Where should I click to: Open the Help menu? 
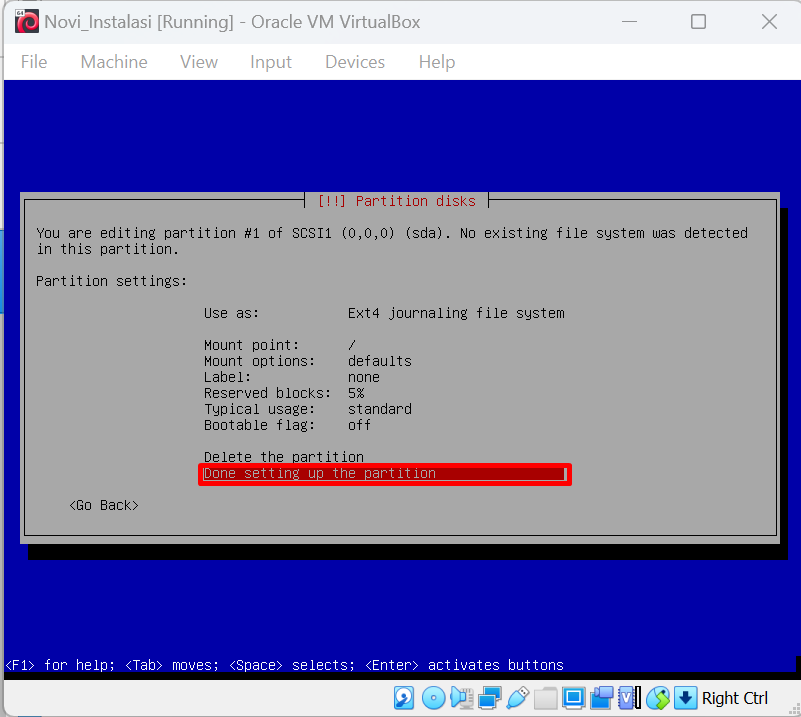click(437, 62)
